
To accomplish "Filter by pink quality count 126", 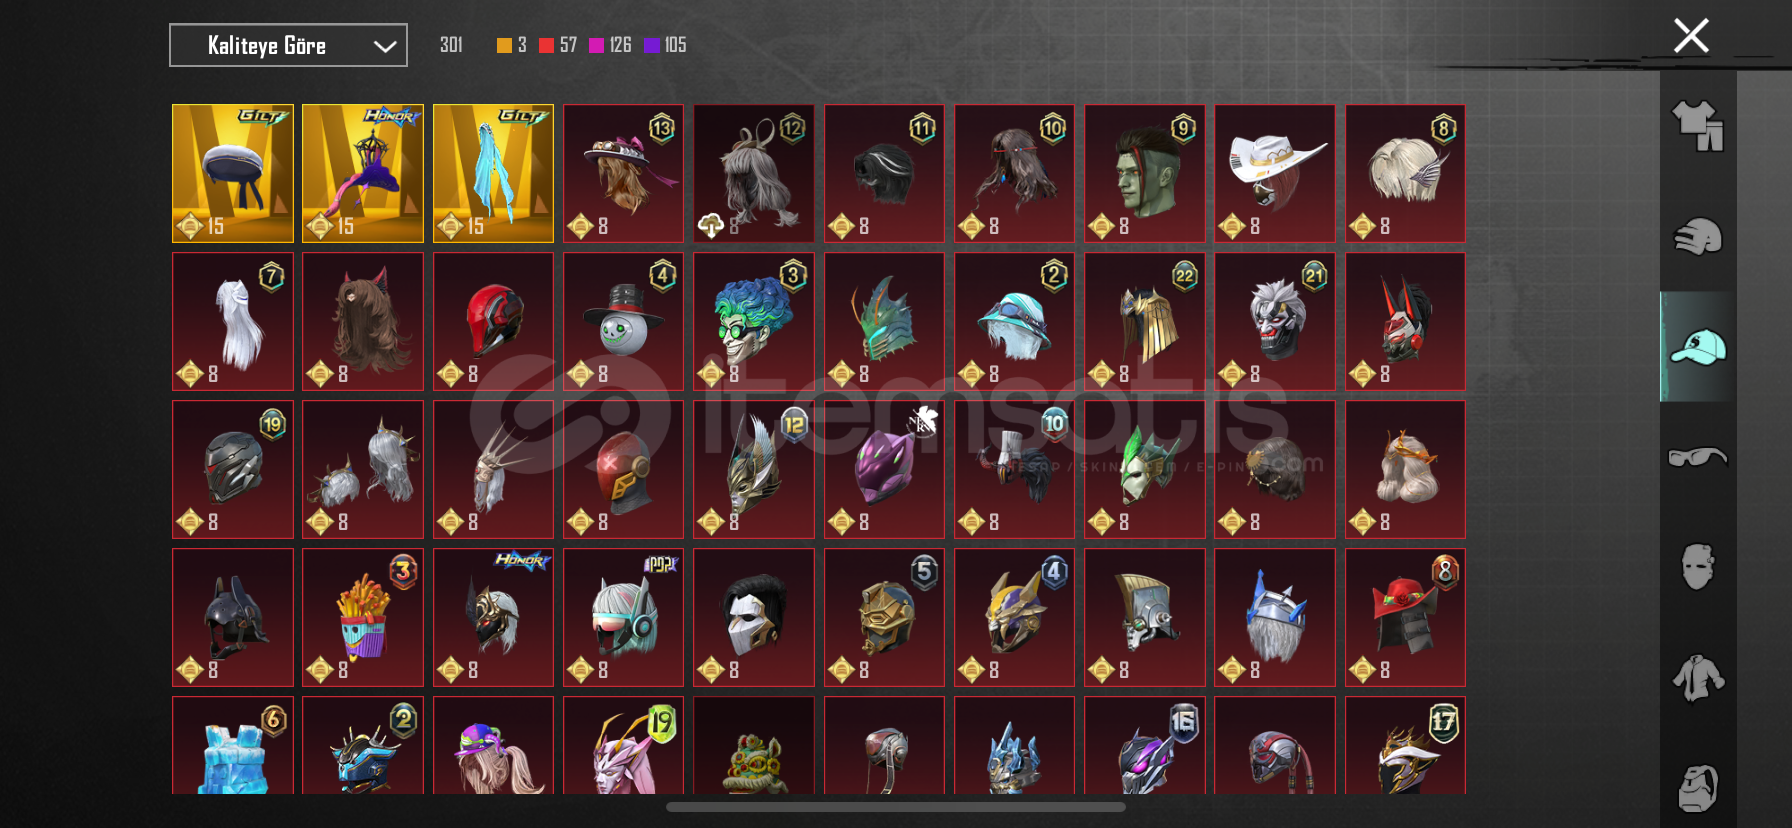I will point(610,45).
